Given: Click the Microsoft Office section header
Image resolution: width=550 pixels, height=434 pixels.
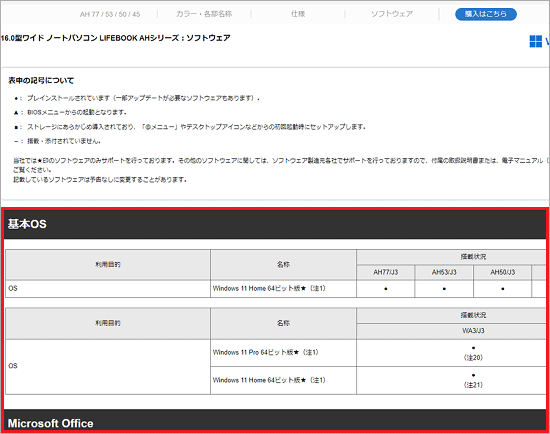Looking at the screenshot, I should [x=275, y=420].
